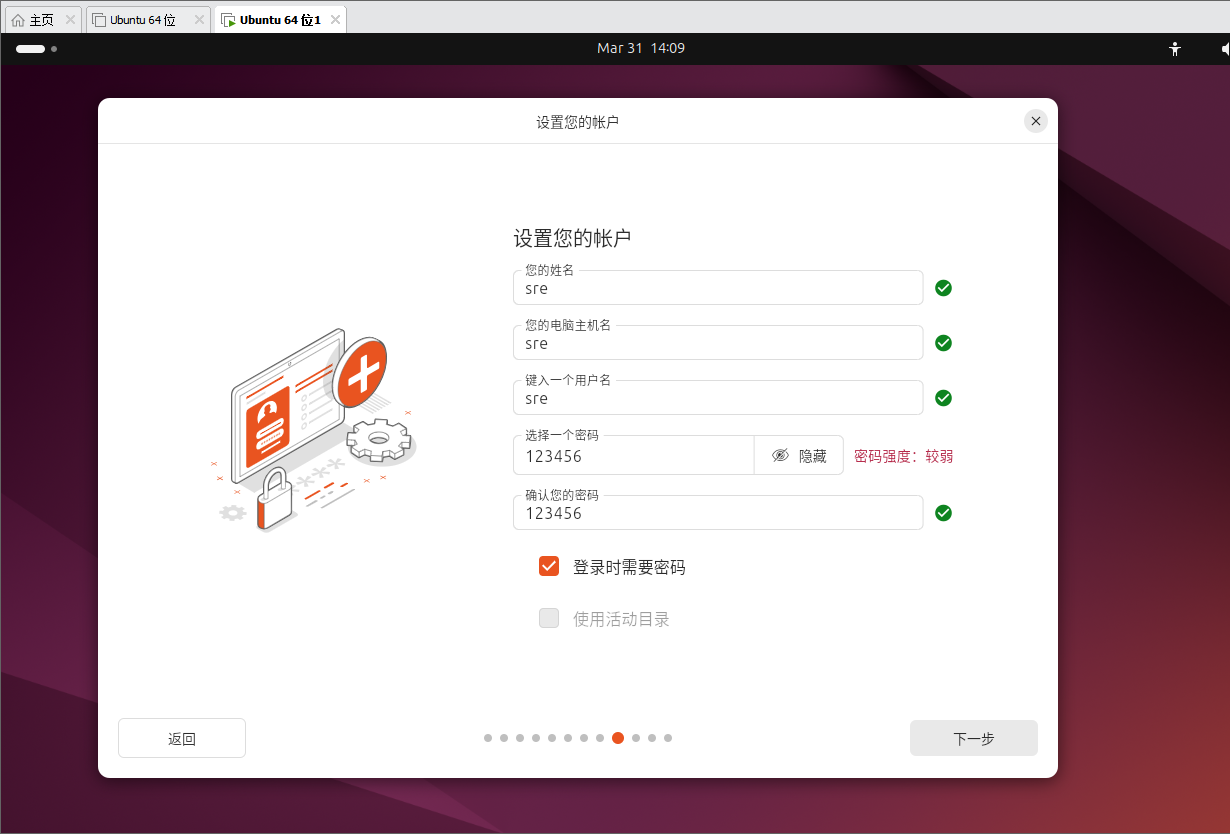Open the volume icon in top bar
The height and width of the screenshot is (834, 1230).
pyautogui.click(x=1224, y=48)
